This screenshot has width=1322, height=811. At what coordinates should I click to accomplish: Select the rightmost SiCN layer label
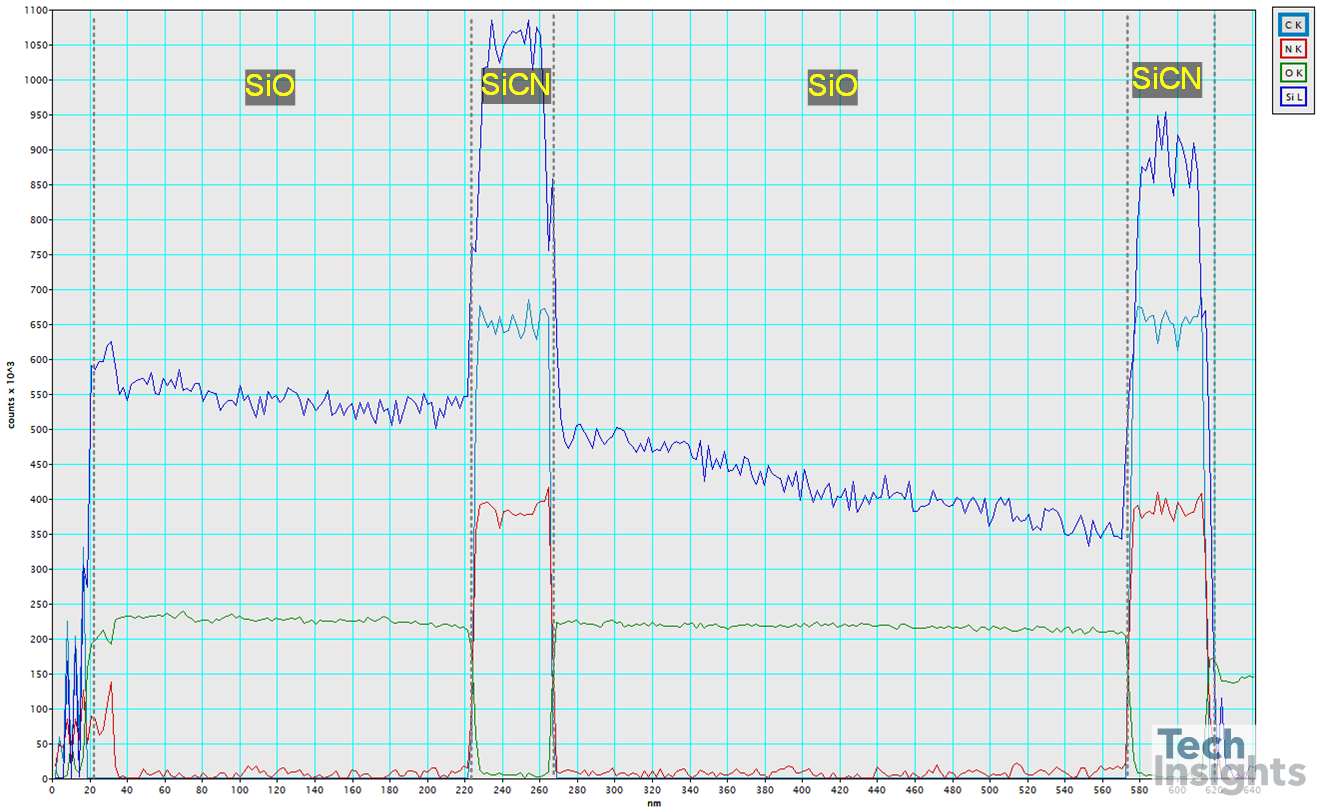1166,78
